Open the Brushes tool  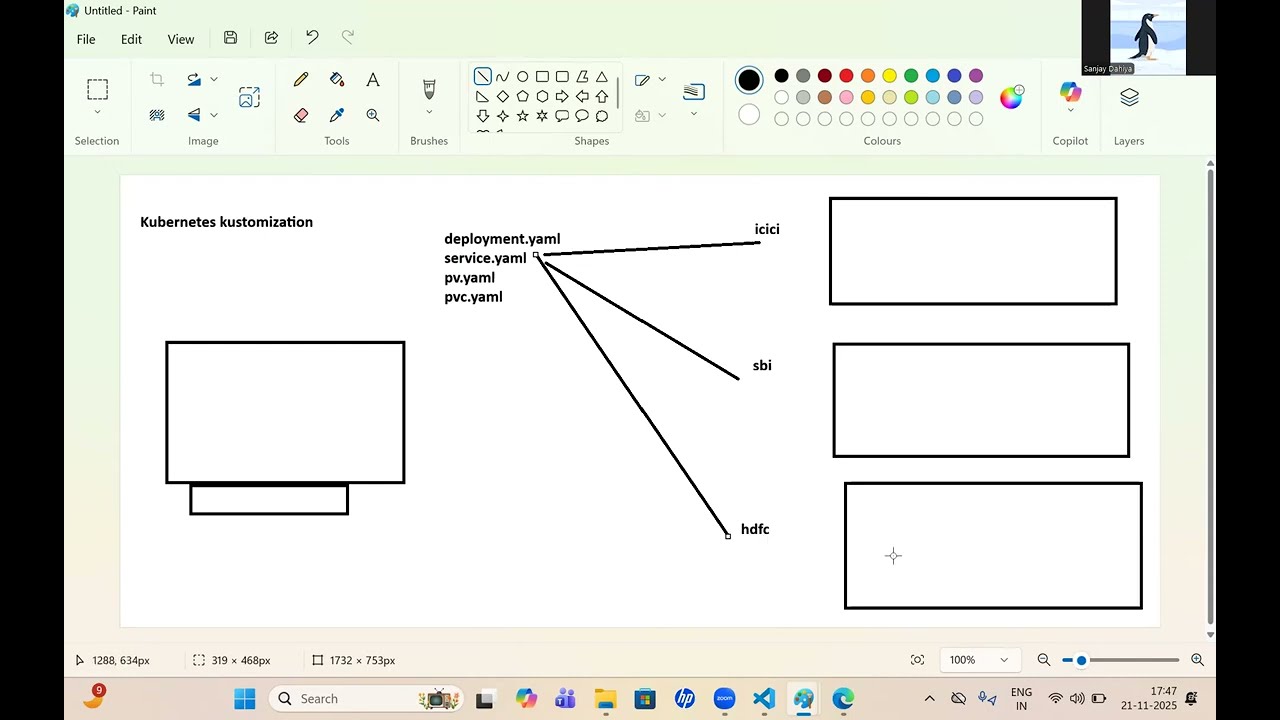(429, 90)
